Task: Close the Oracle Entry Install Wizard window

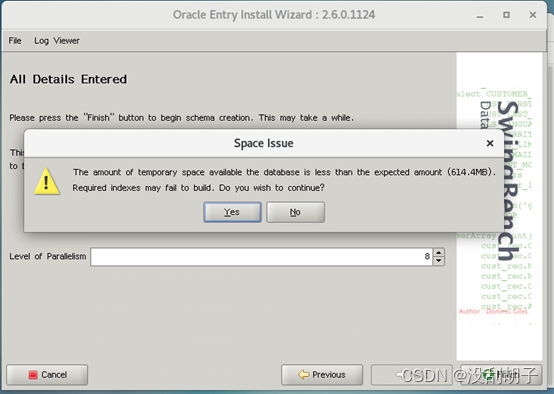Action: pos(533,15)
